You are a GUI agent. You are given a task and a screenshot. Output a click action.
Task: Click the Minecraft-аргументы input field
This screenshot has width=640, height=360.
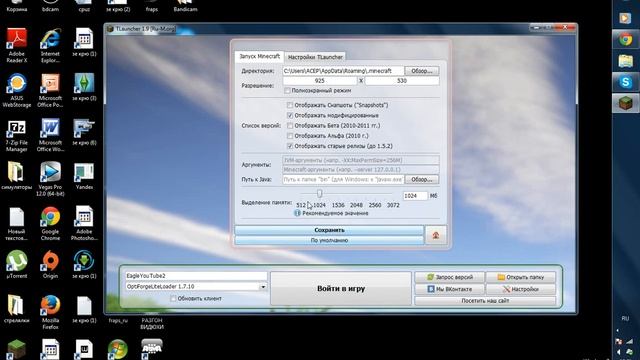(x=361, y=169)
